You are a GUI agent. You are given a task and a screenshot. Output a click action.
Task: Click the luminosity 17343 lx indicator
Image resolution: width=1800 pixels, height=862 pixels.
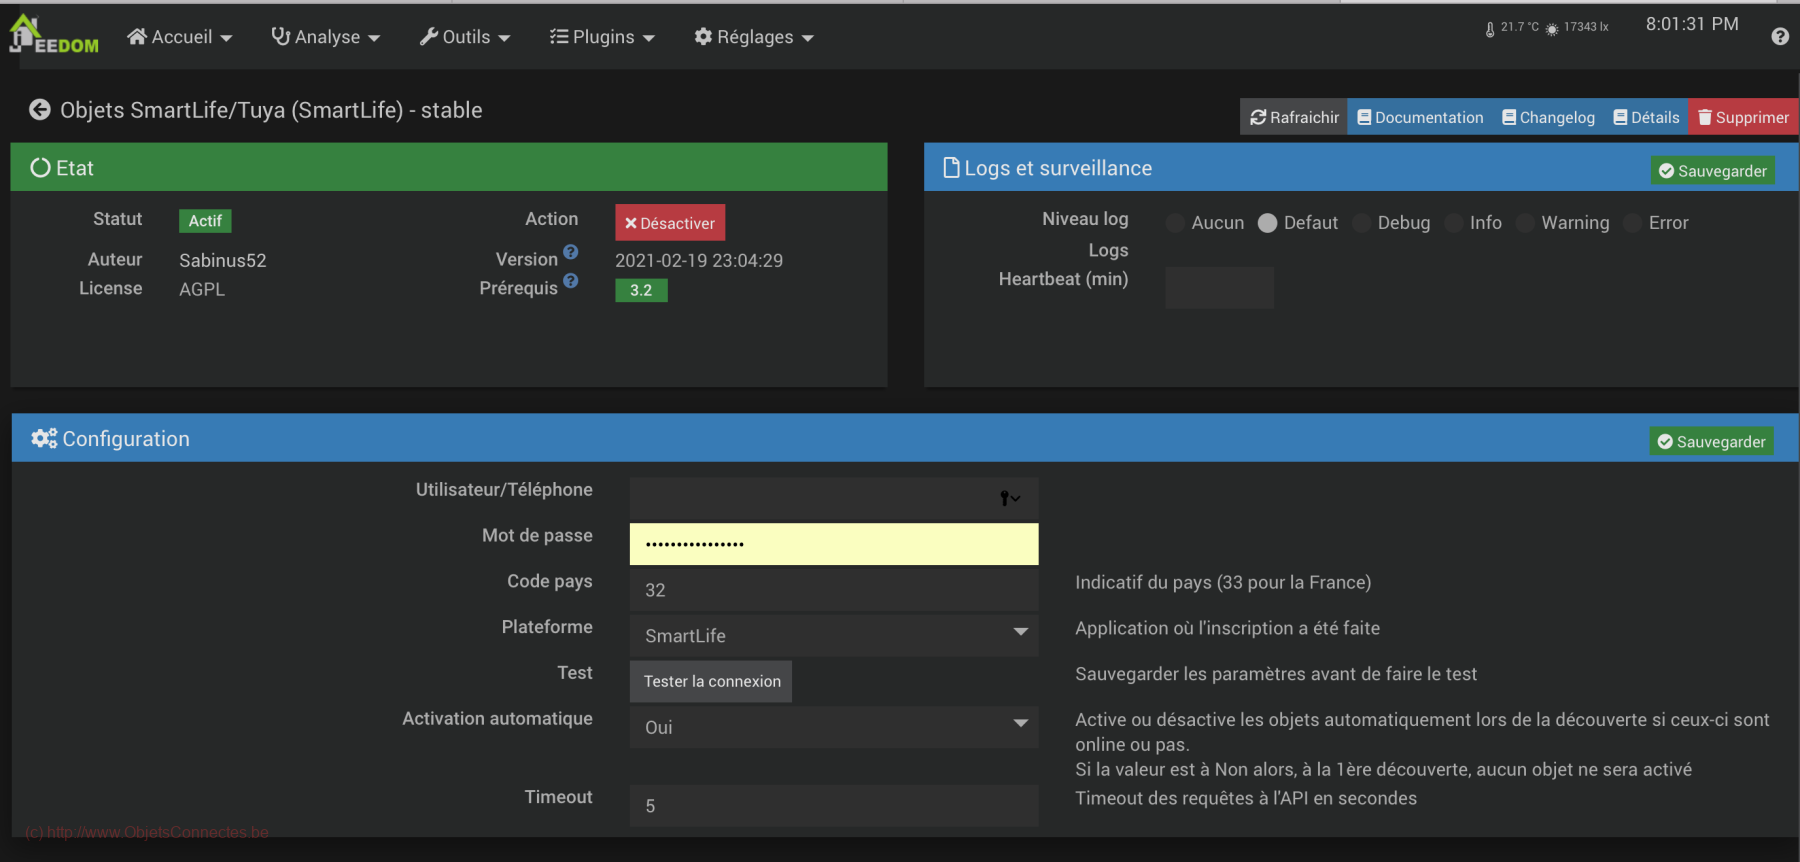pos(1577,28)
